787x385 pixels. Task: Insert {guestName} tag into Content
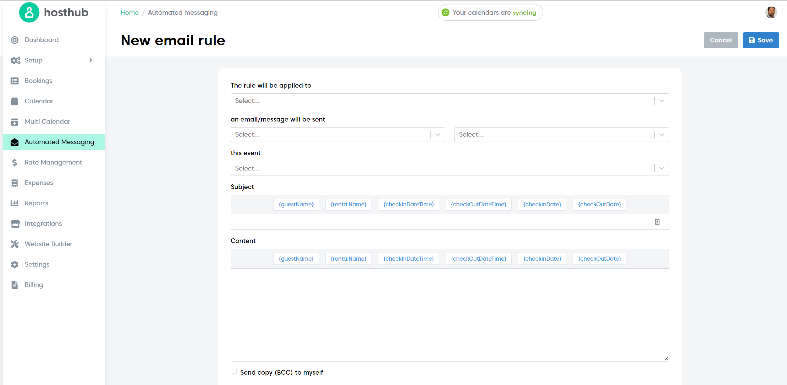(x=296, y=259)
